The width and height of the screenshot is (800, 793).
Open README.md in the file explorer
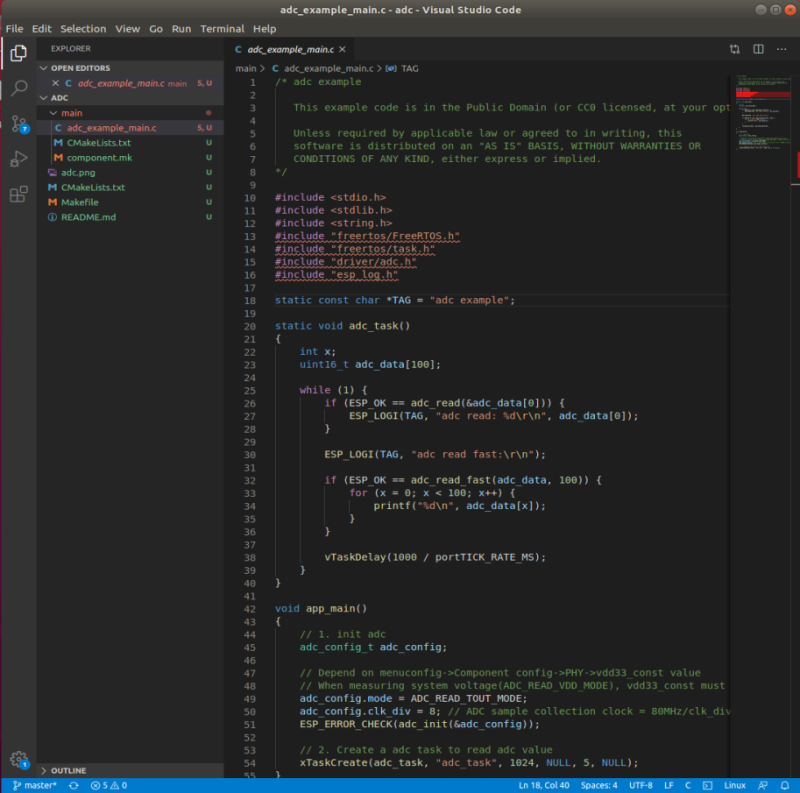[x=88, y=217]
